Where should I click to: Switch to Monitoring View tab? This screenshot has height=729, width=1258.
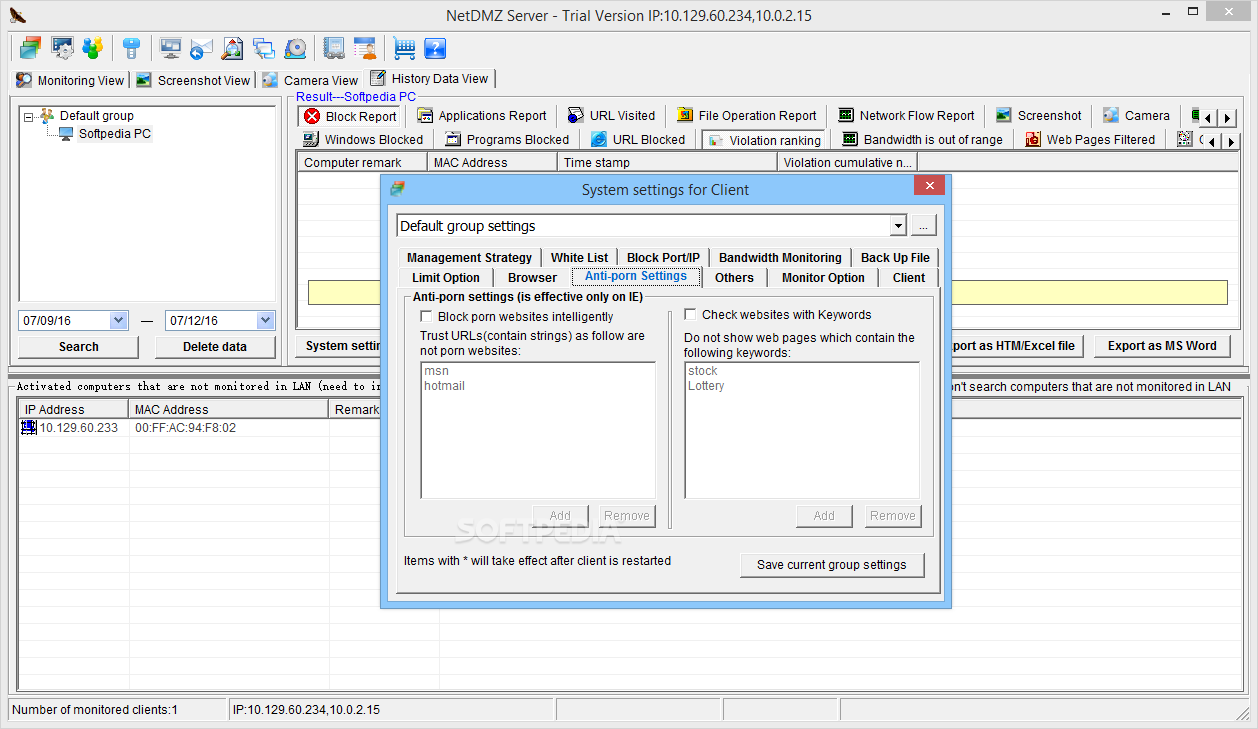tap(70, 80)
